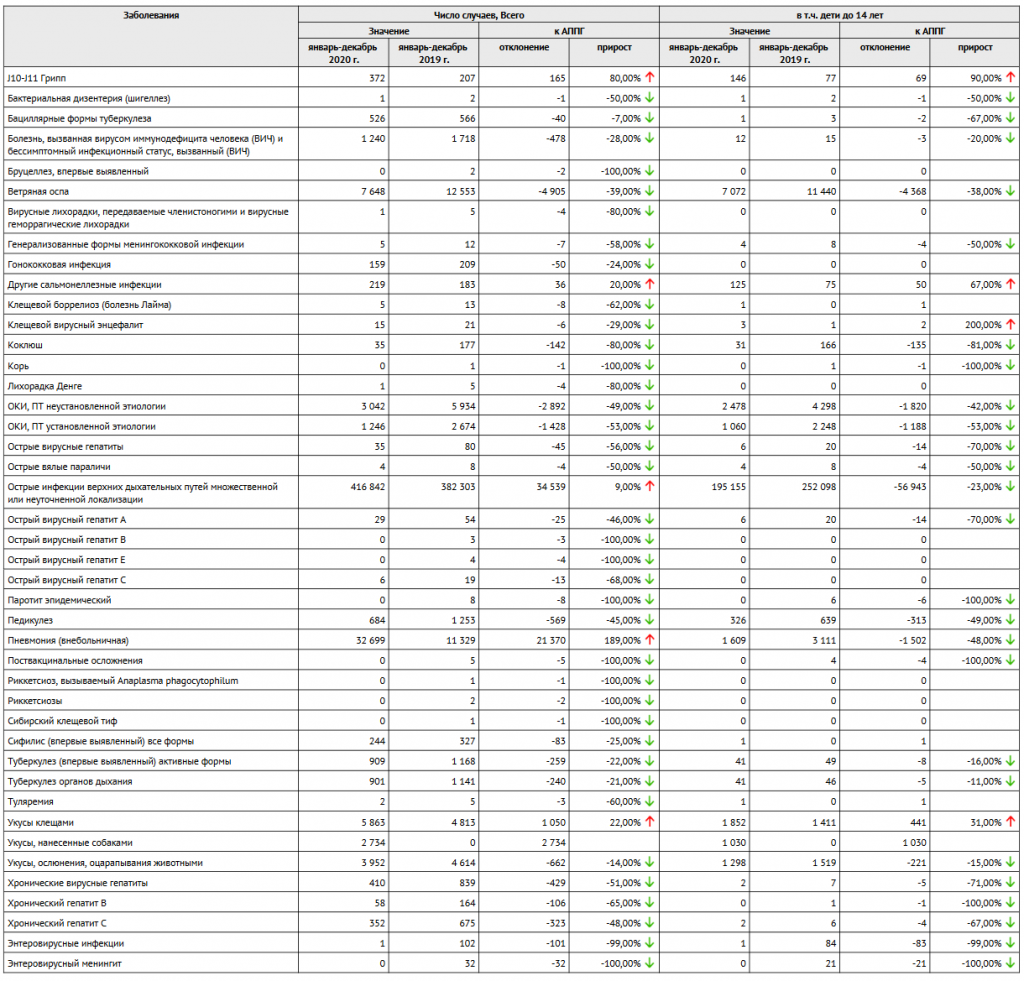Screen dimensions: 1024x981
Task: Click the red arrow beside Другие сальмонеллезные инфекции 67,00%
Action: point(1010,285)
